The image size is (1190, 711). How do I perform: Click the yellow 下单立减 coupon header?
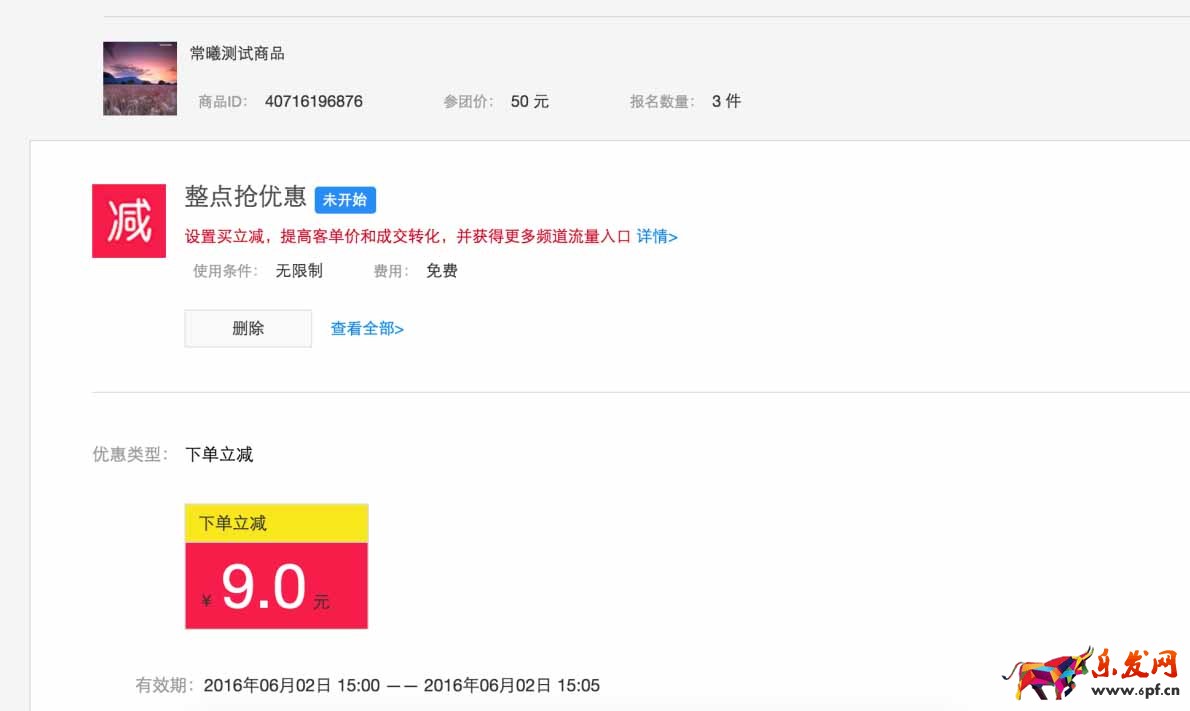click(x=276, y=522)
